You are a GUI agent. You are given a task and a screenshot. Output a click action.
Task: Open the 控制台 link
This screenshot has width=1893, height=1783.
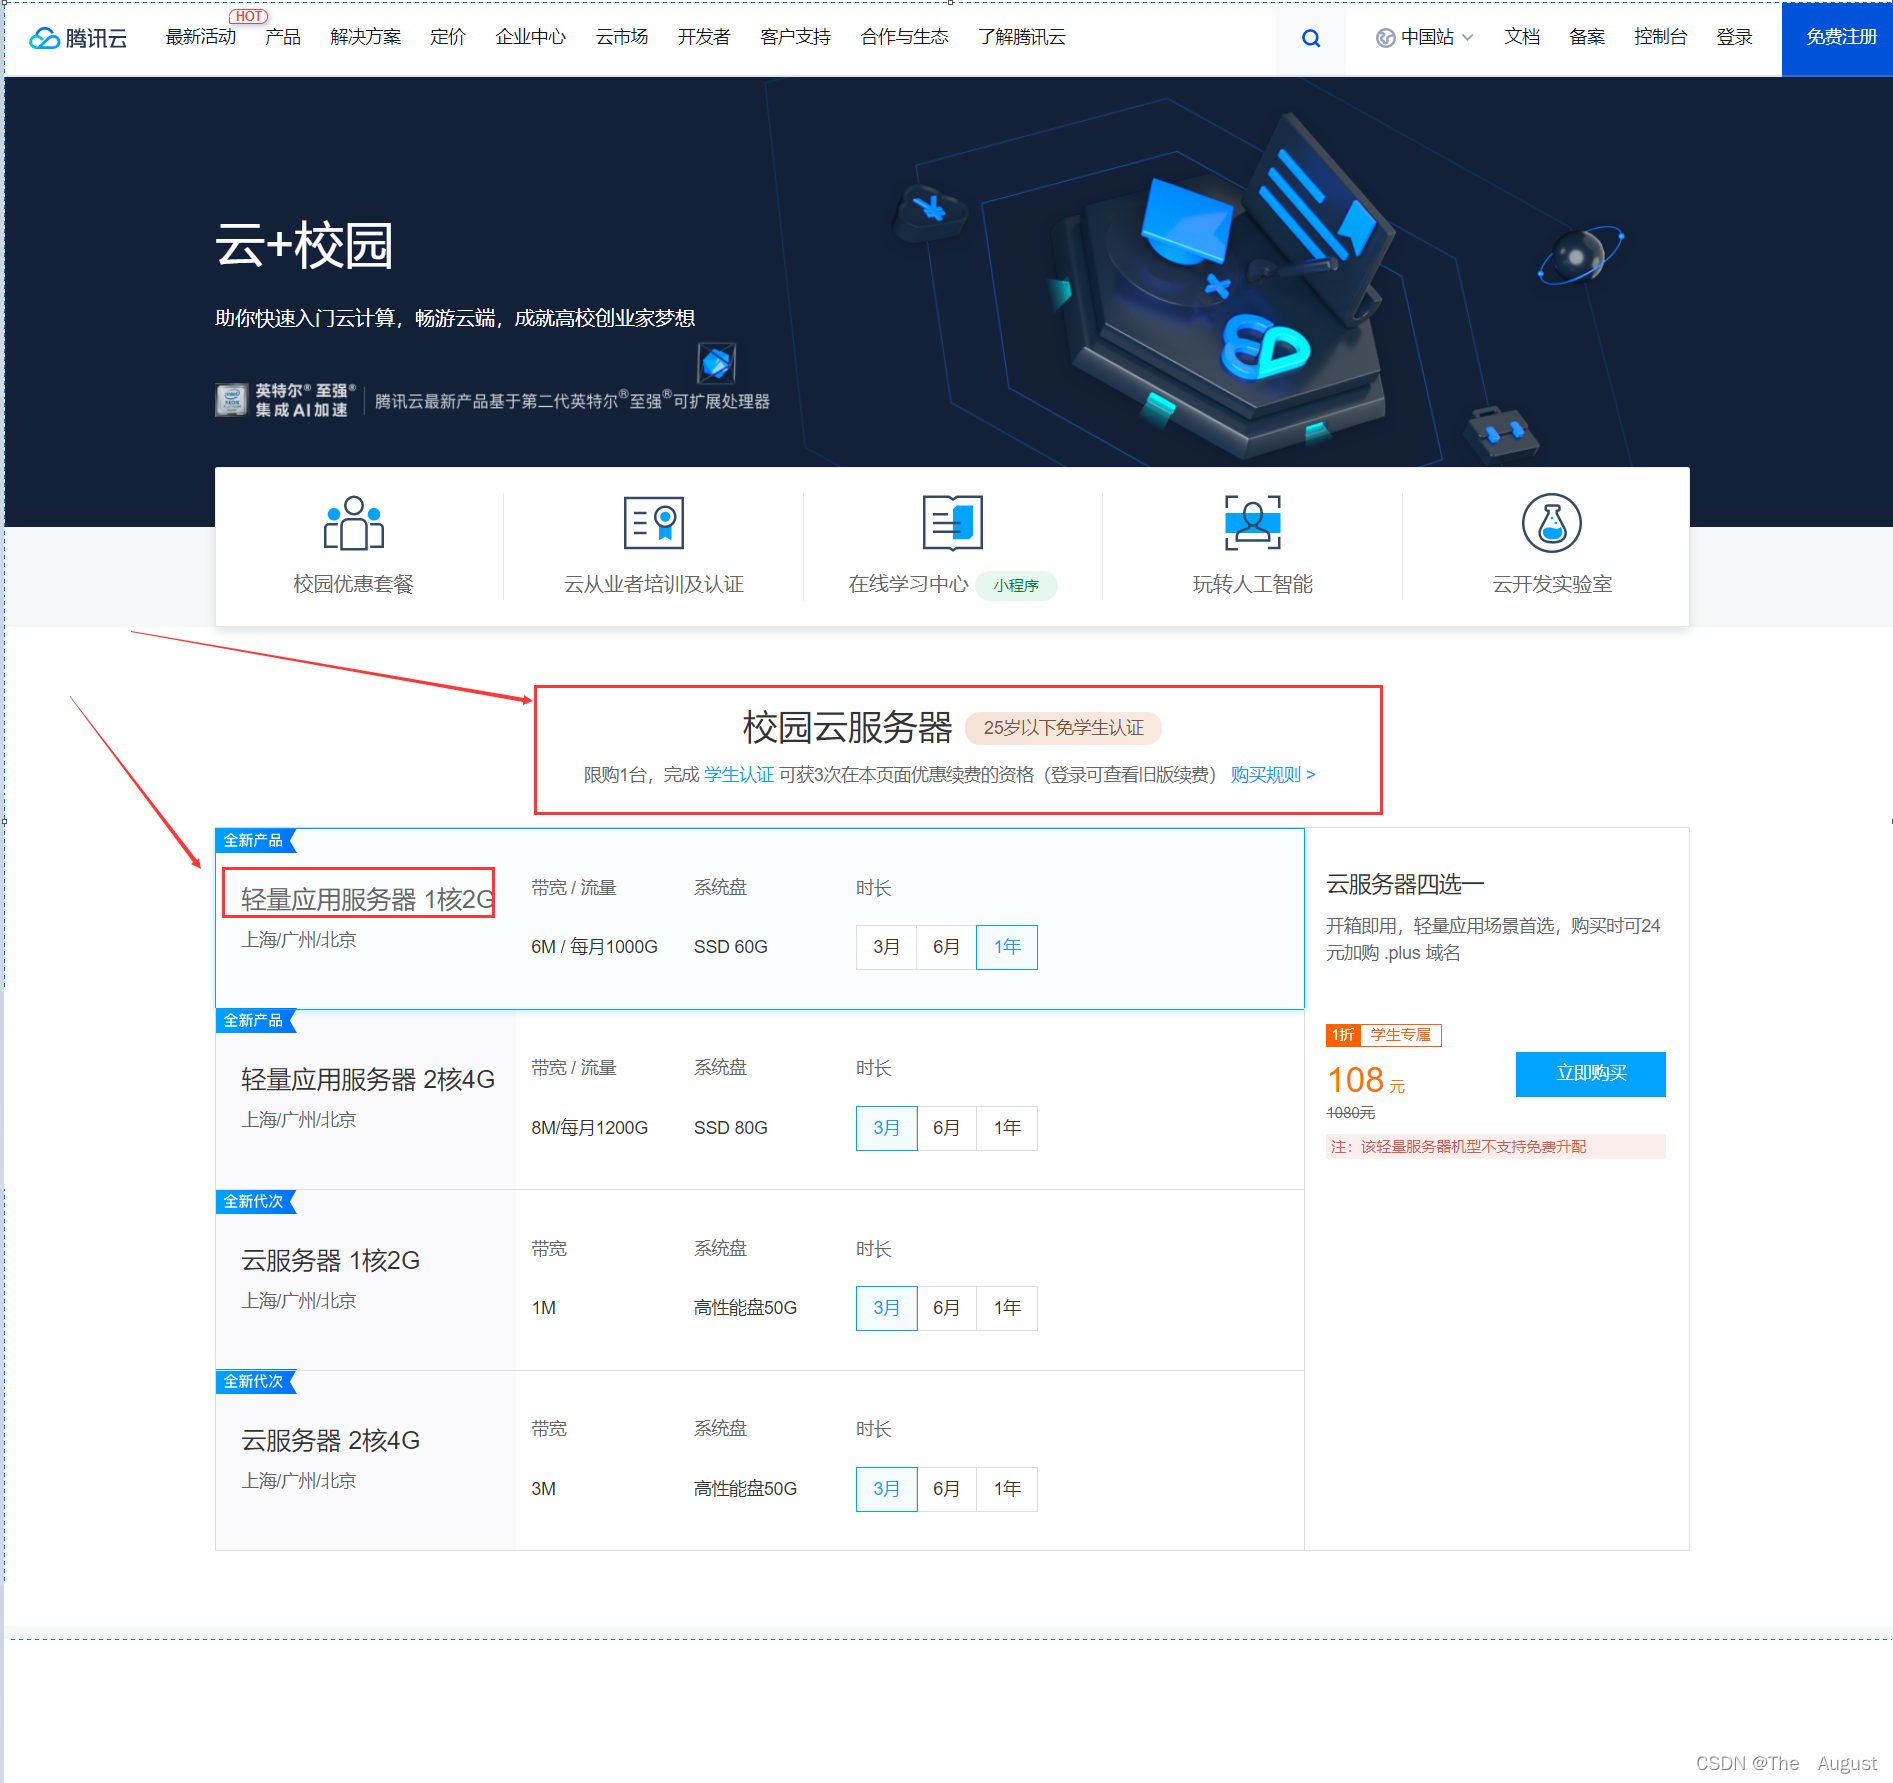pos(1661,38)
